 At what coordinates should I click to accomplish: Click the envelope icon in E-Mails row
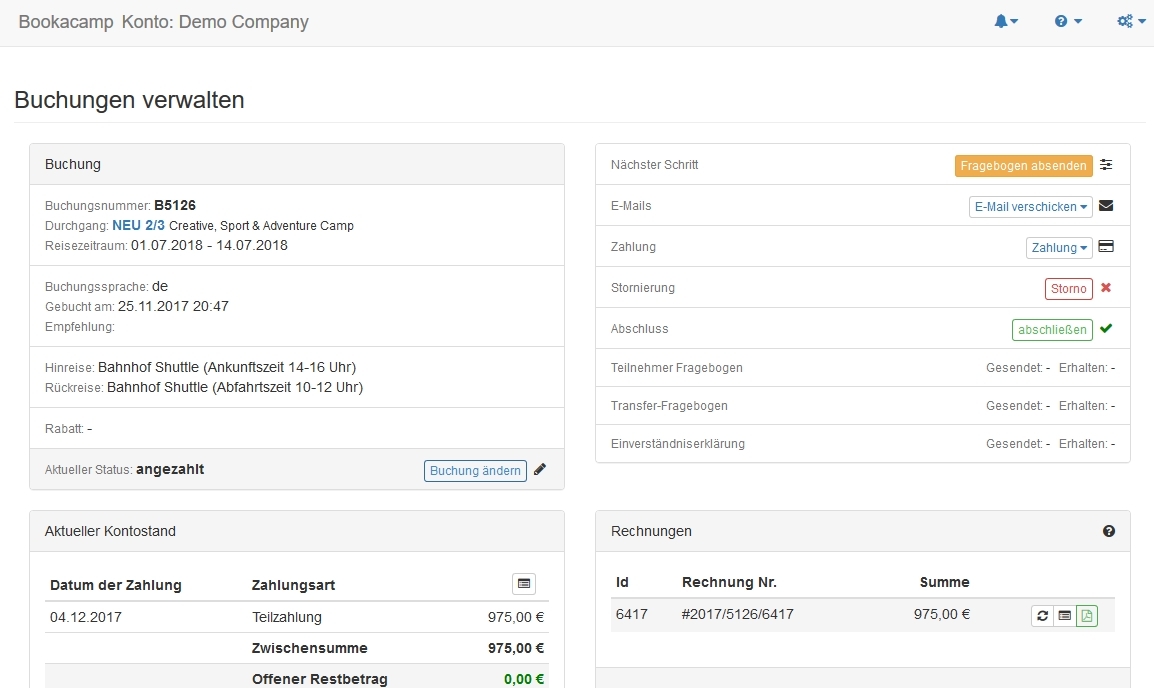(1106, 206)
